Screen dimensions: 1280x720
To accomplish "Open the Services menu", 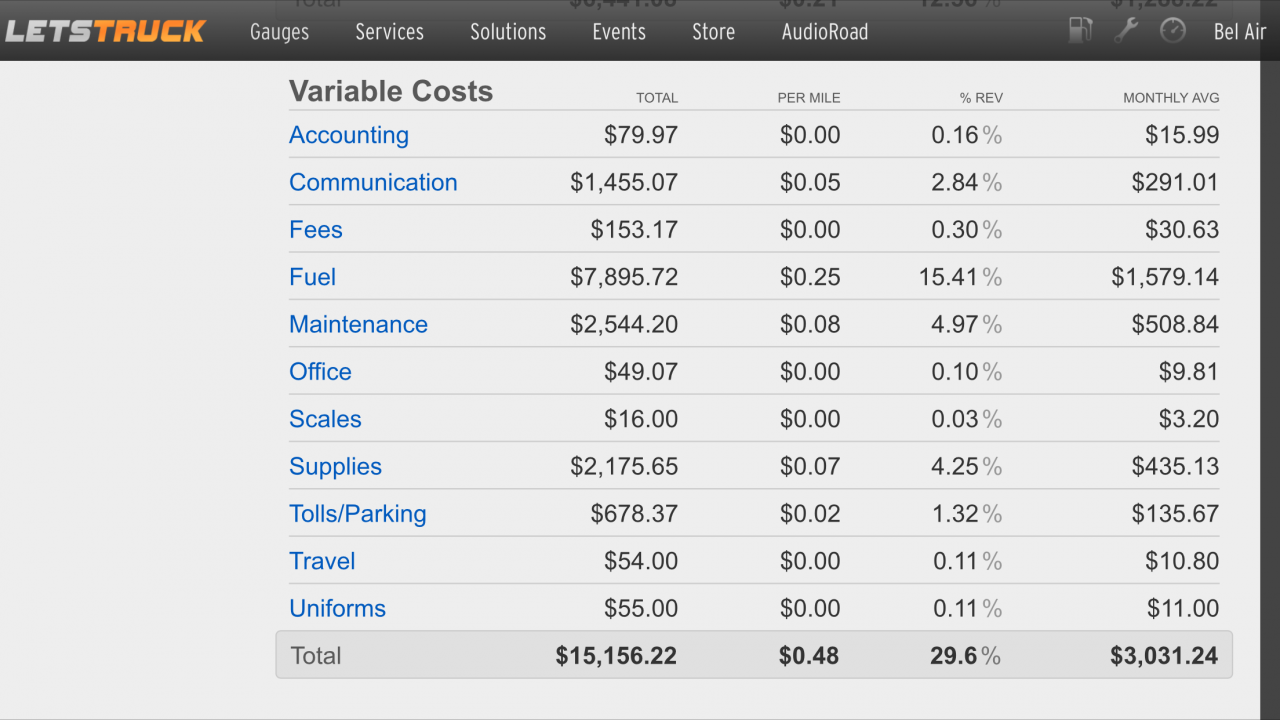I will click(x=389, y=32).
